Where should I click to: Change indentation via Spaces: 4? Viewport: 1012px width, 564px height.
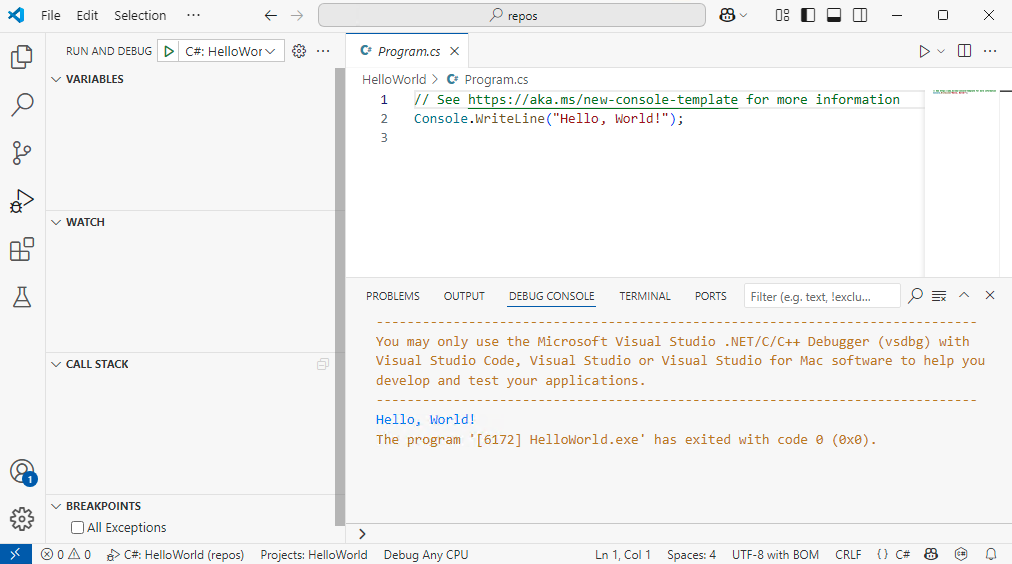(x=691, y=554)
